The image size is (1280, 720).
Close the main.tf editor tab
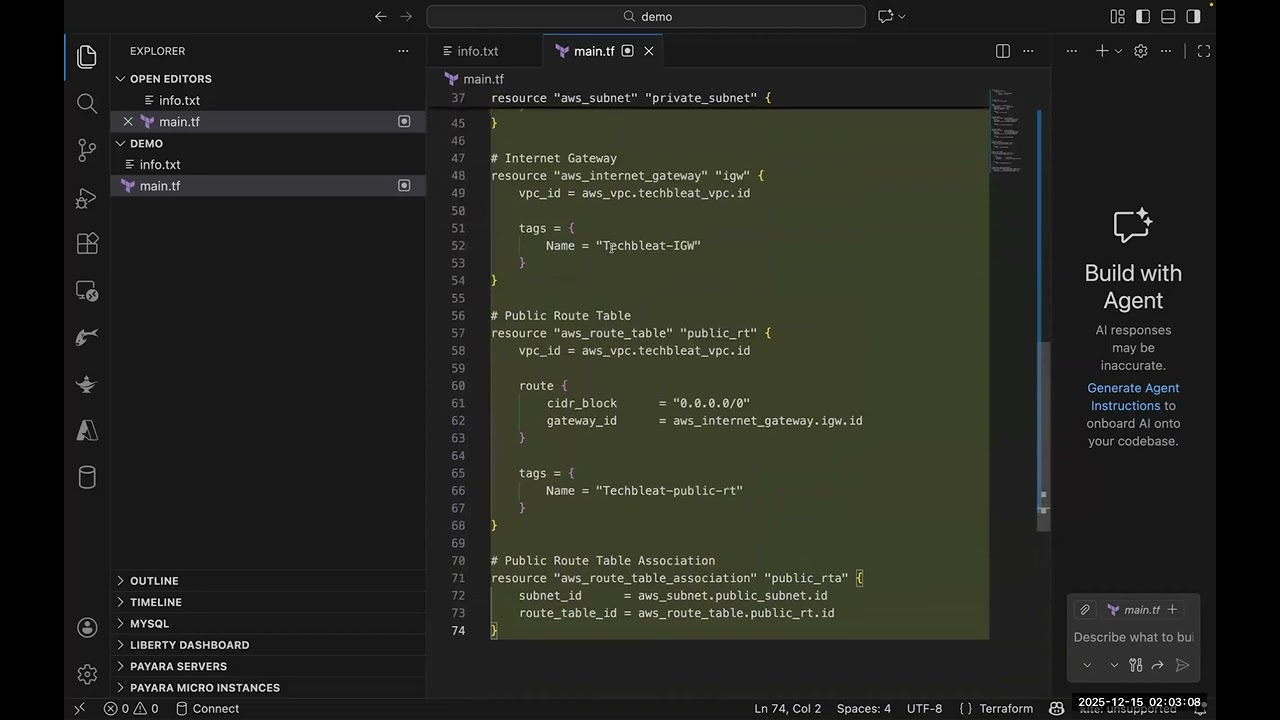(x=649, y=51)
